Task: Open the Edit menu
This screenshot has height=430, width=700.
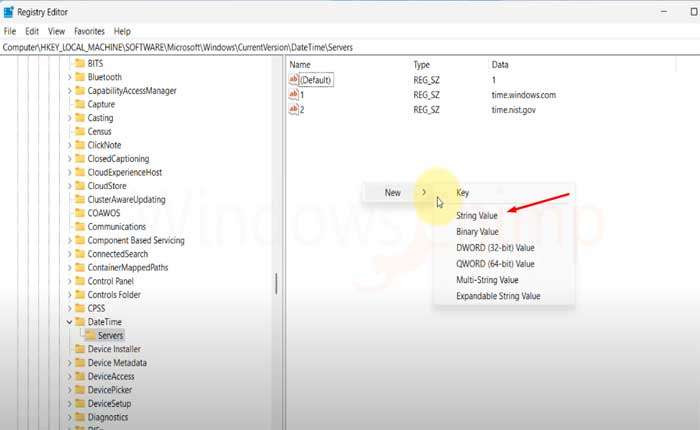Action: (32, 31)
